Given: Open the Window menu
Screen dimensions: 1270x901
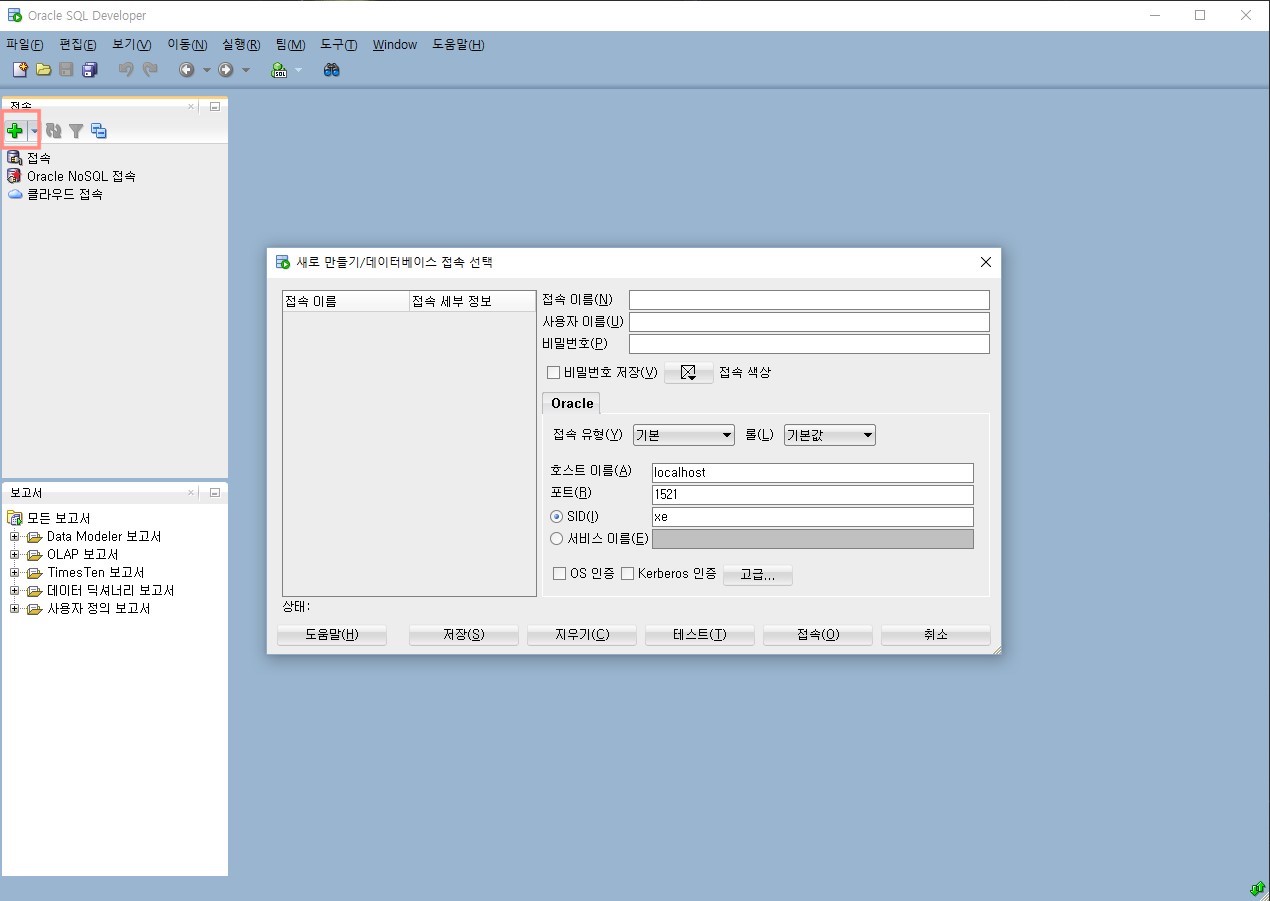Looking at the screenshot, I should click(395, 45).
